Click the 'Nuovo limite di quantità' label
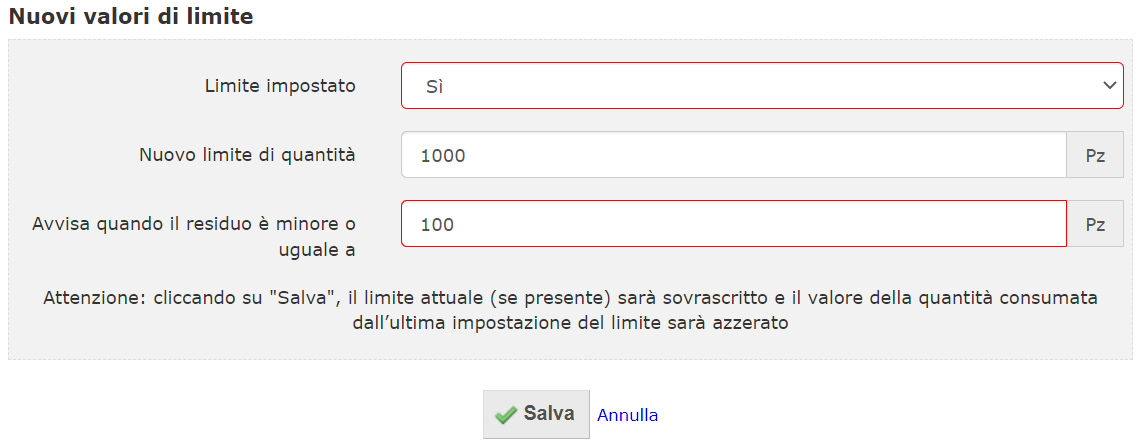Viewport: 1141px width, 444px height. tap(247, 154)
